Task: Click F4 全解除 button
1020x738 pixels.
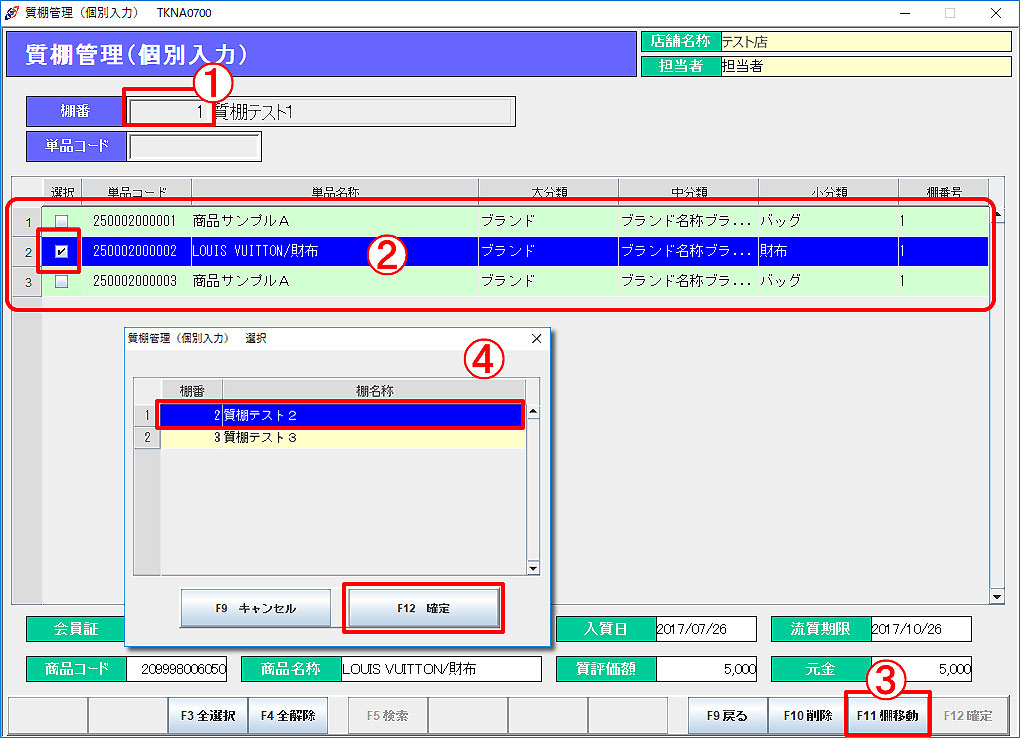Action: 287,715
